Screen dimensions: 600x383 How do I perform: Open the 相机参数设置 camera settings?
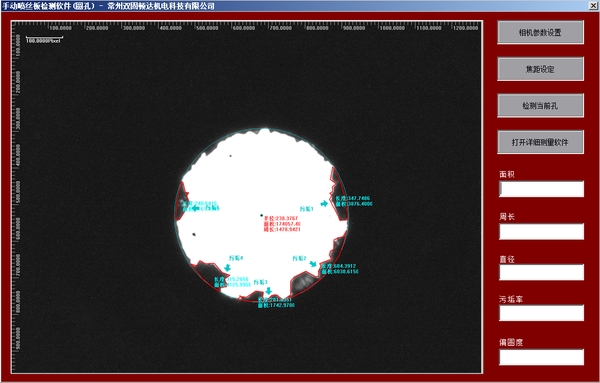540,33
